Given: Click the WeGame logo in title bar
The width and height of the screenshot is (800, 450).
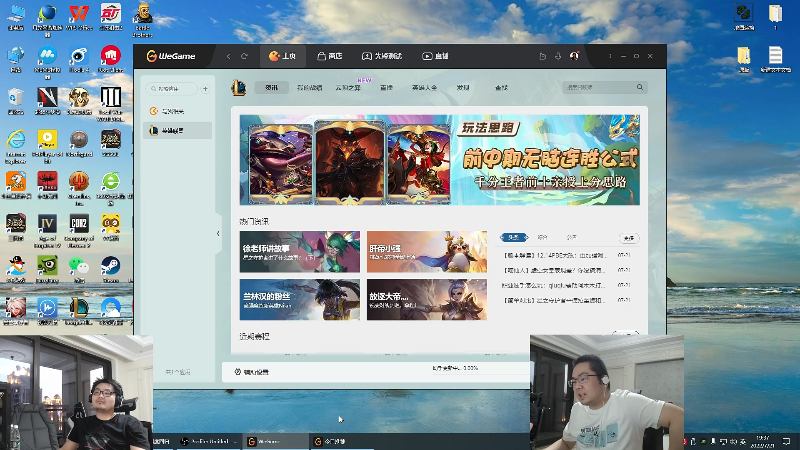Looking at the screenshot, I should [x=171, y=56].
